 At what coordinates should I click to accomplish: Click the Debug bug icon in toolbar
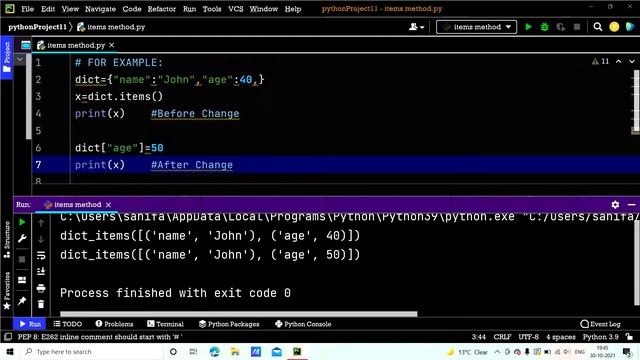[544, 27]
